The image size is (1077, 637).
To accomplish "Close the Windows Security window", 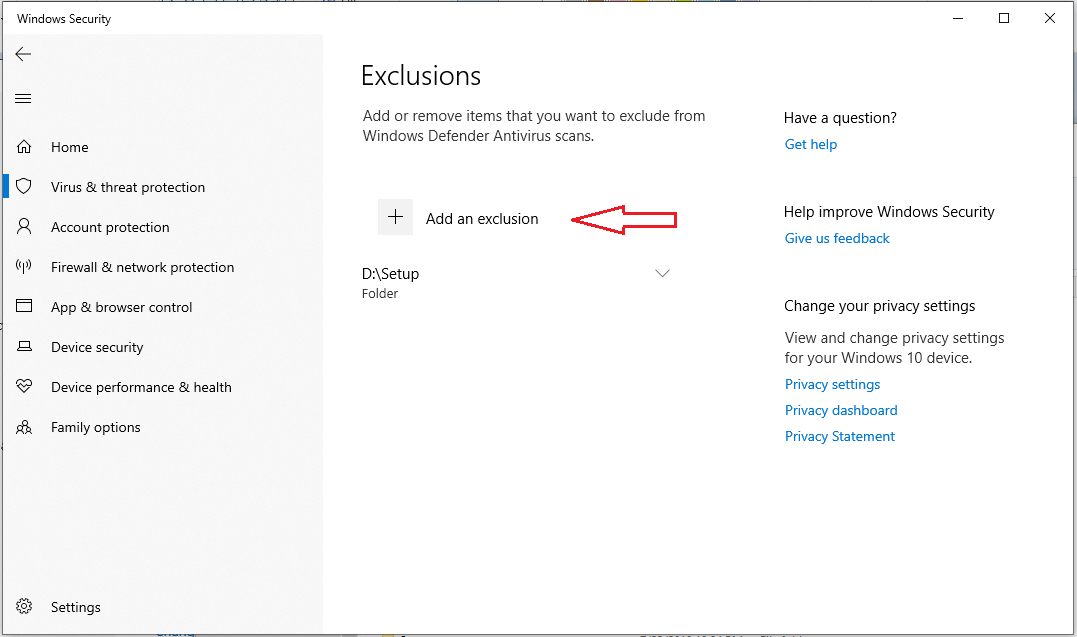I will coord(1050,19).
